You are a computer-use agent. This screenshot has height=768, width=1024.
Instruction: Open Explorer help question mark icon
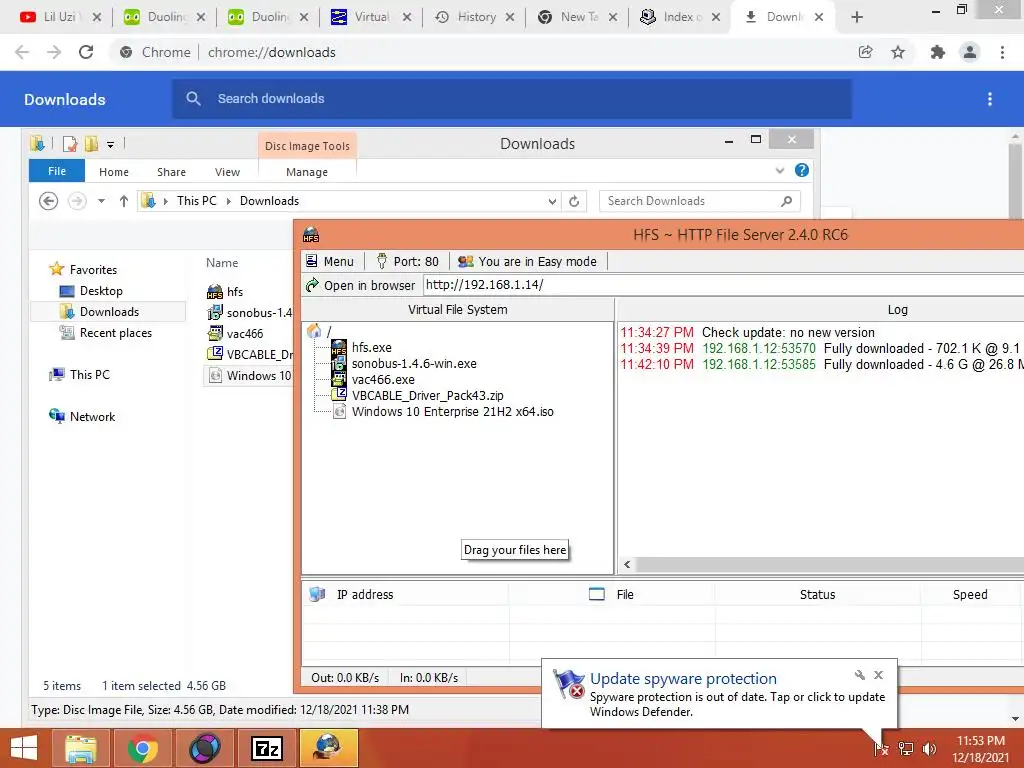(x=802, y=170)
